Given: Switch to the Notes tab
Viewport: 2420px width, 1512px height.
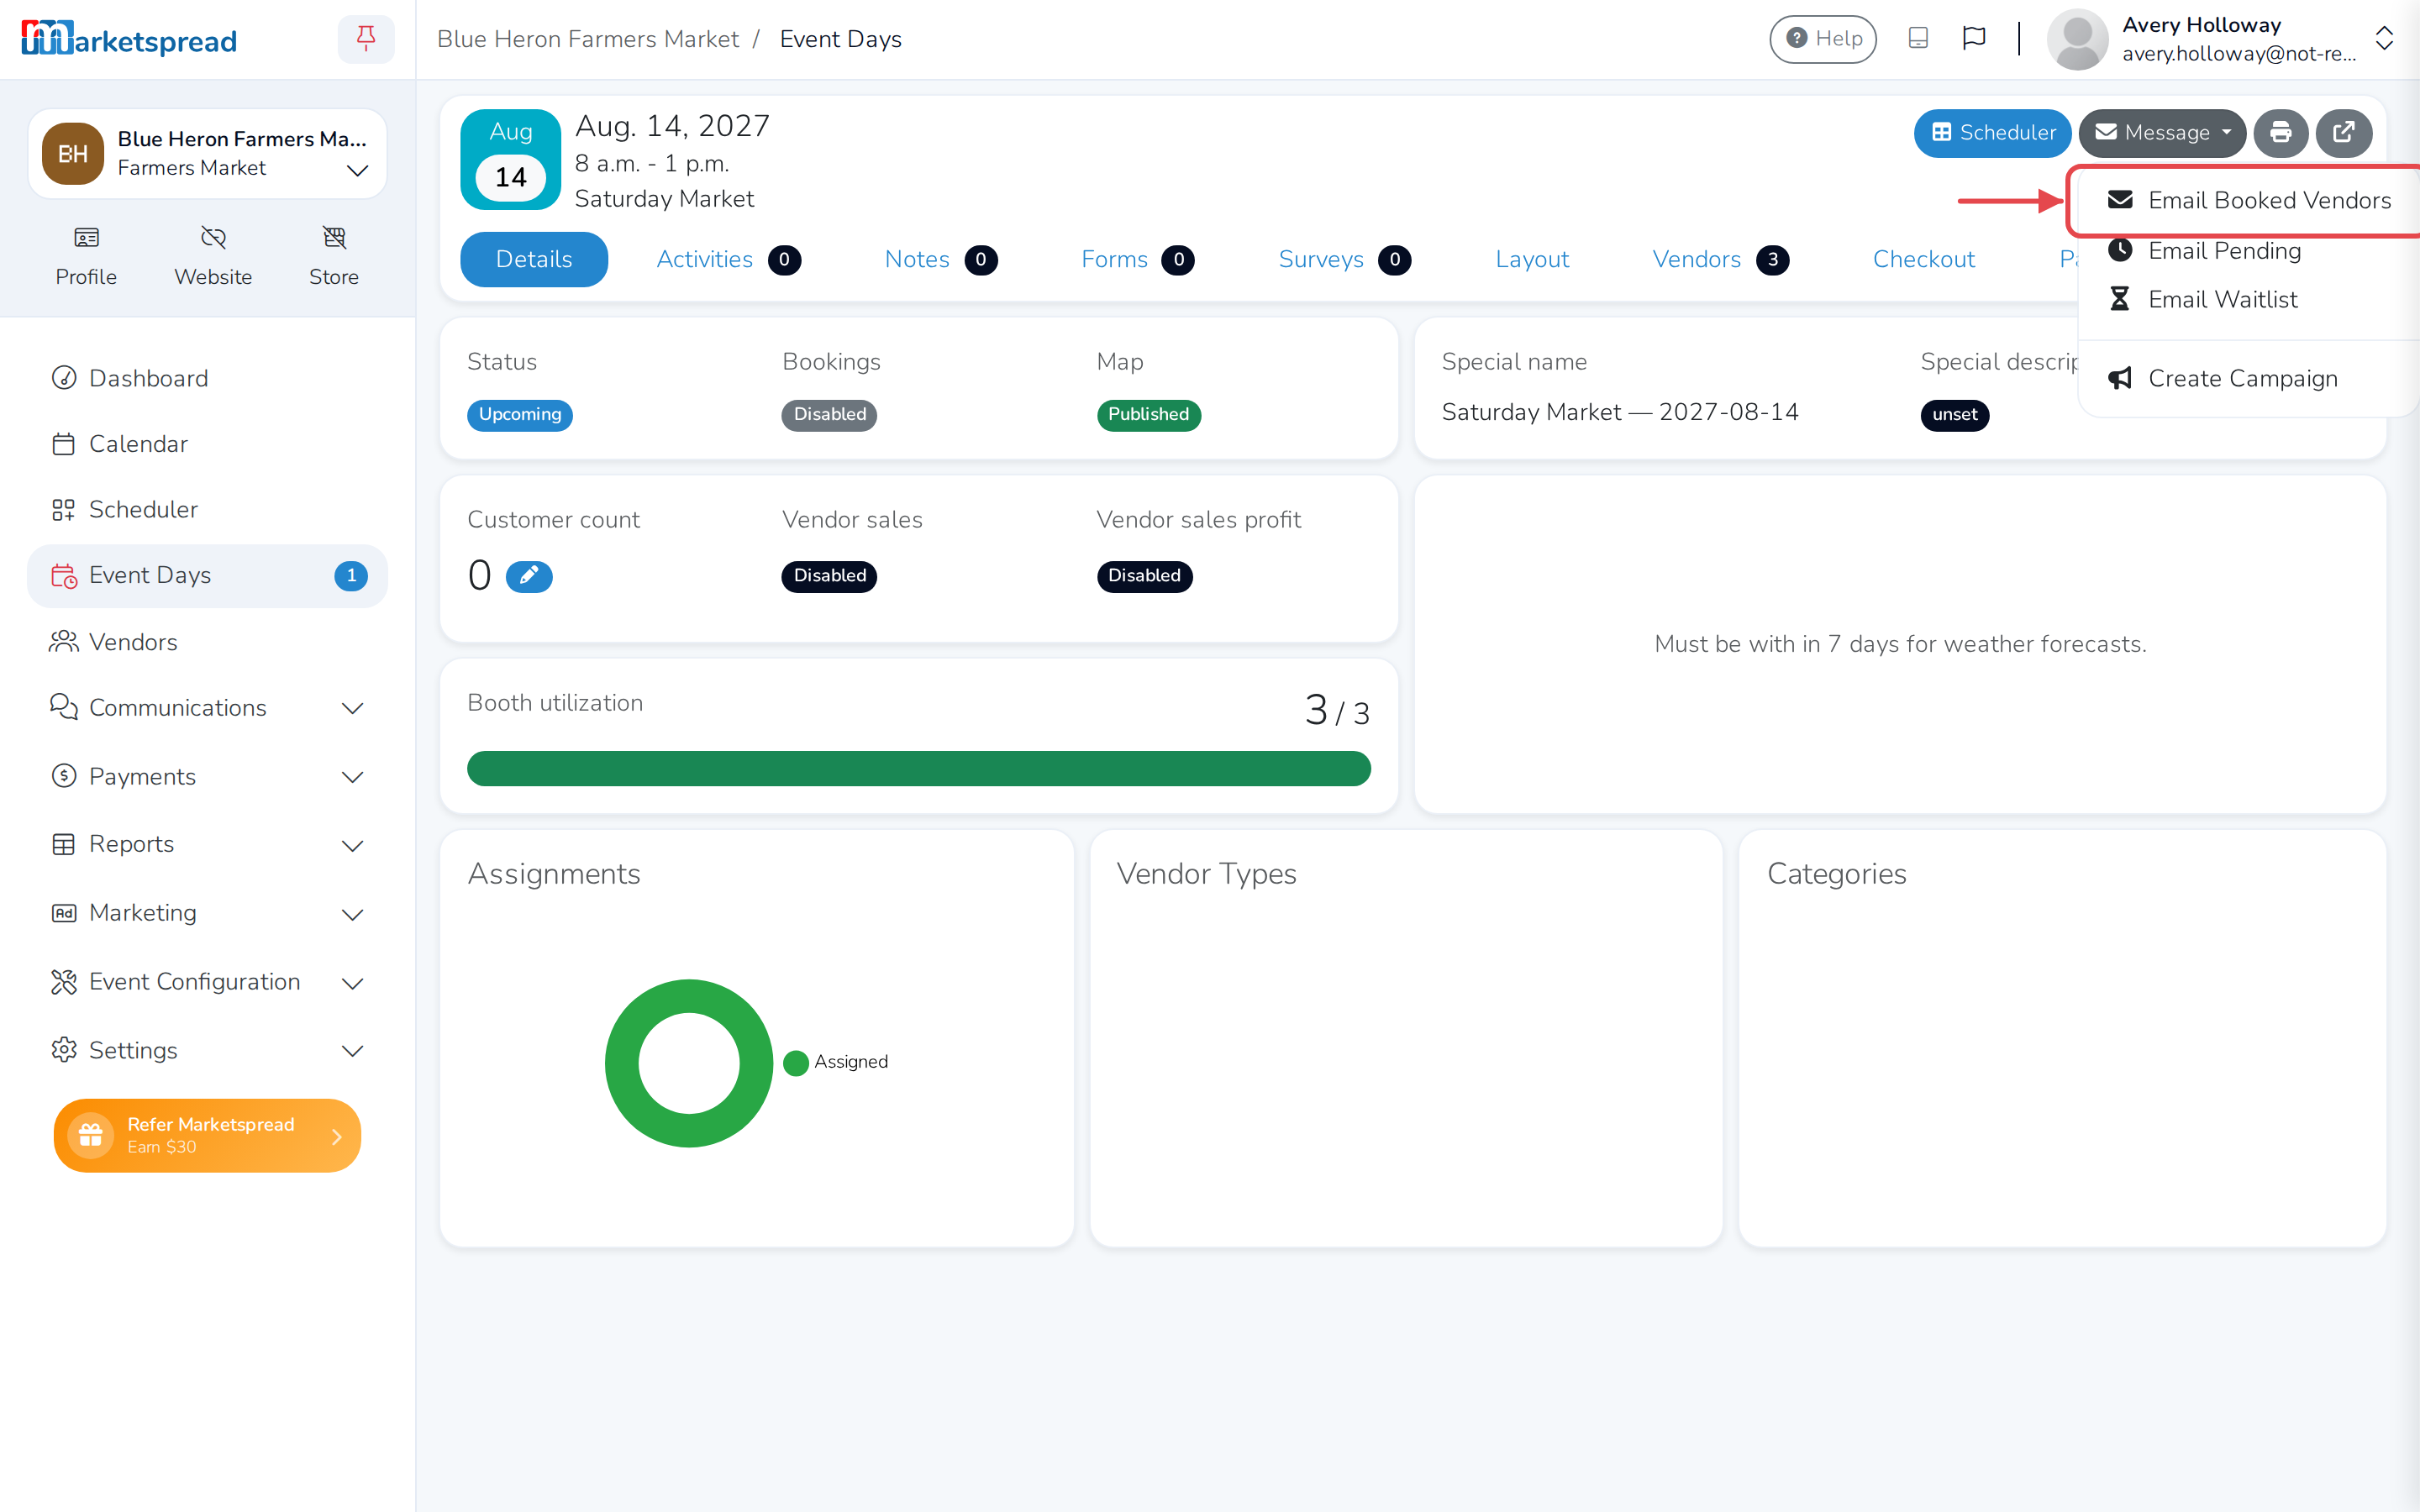Looking at the screenshot, I should [x=940, y=260].
